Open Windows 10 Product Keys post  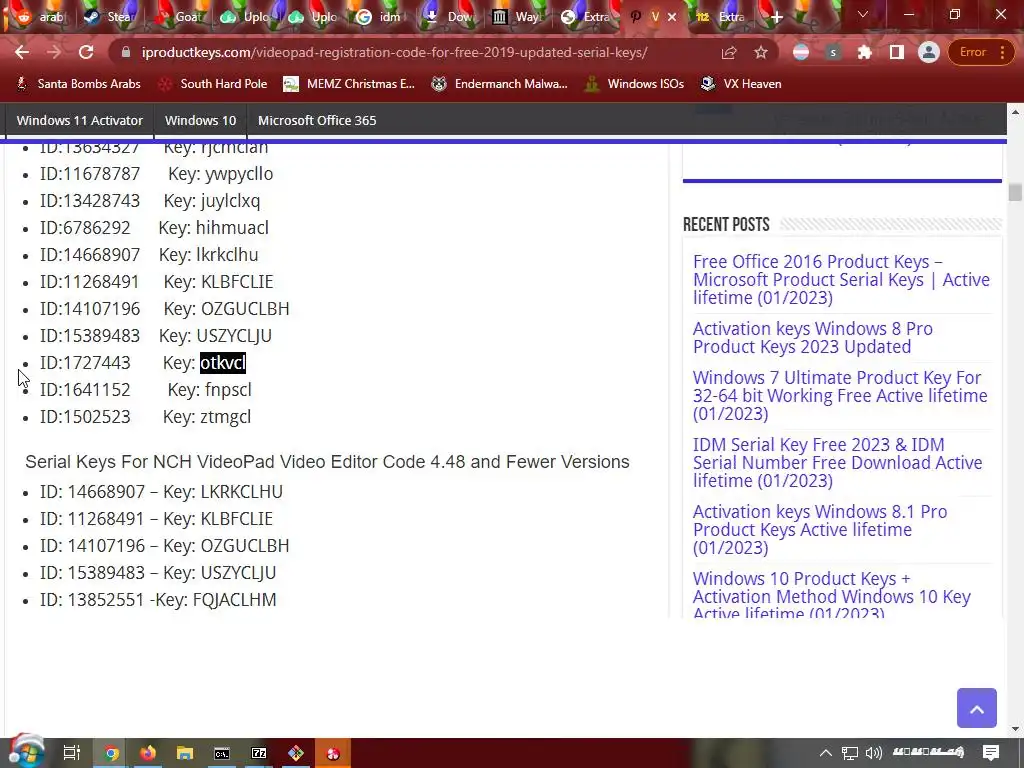tap(831, 594)
